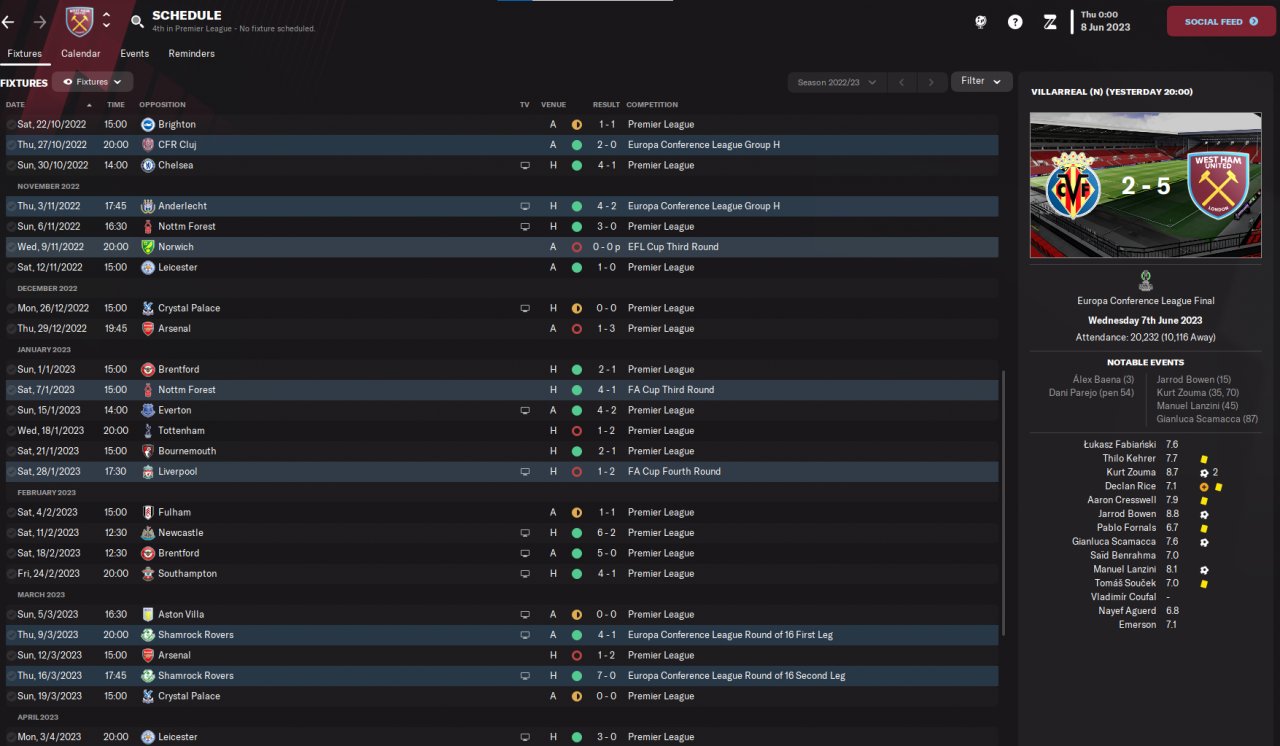Go back with the left arrow
The image size is (1280, 746).
pos(8,21)
